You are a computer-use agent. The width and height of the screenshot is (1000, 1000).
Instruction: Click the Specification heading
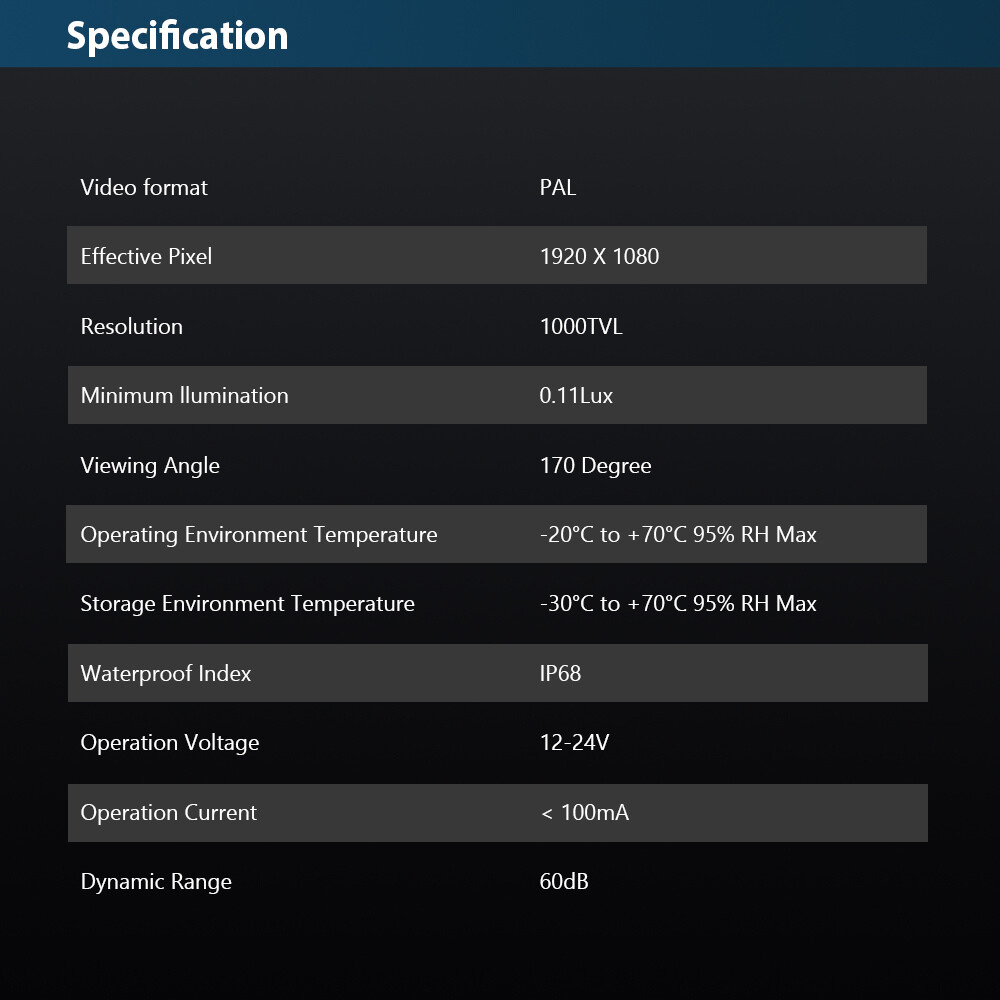177,36
